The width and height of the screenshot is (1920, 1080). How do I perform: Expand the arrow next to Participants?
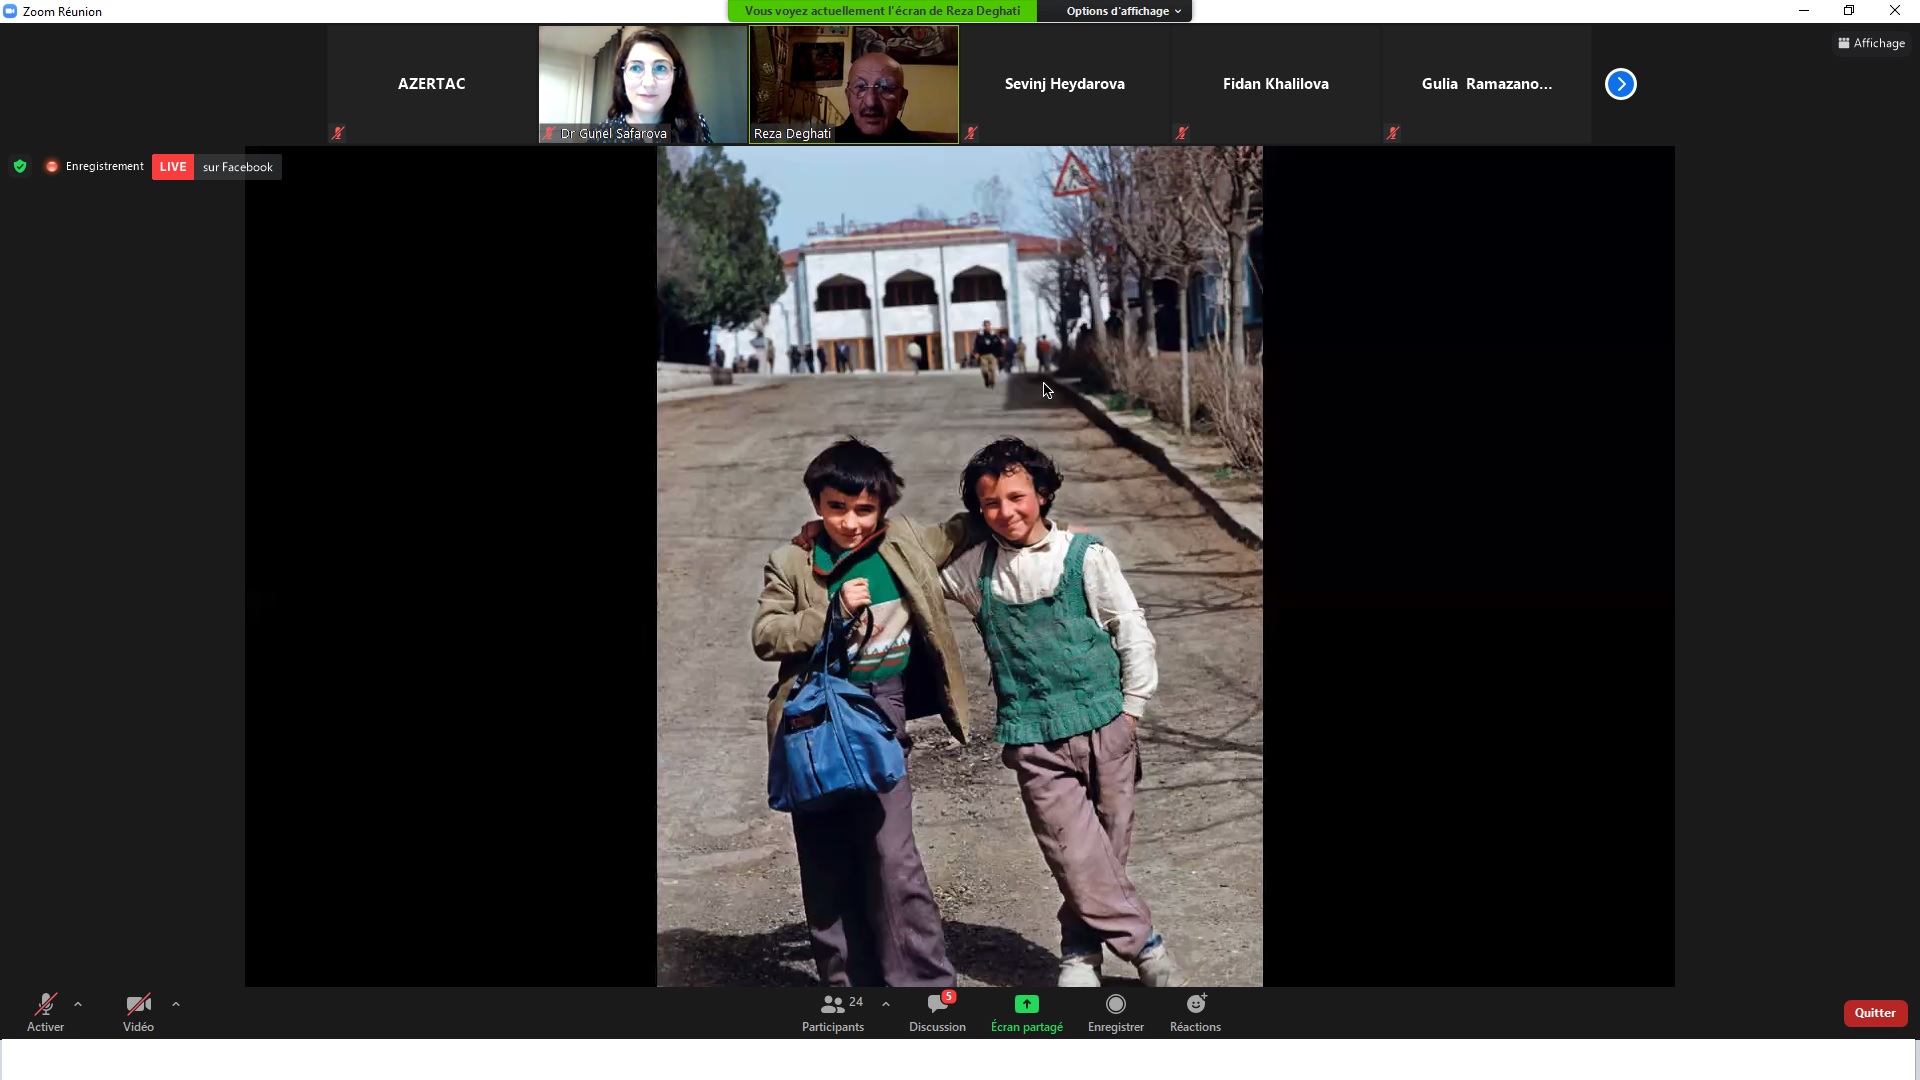(886, 1004)
